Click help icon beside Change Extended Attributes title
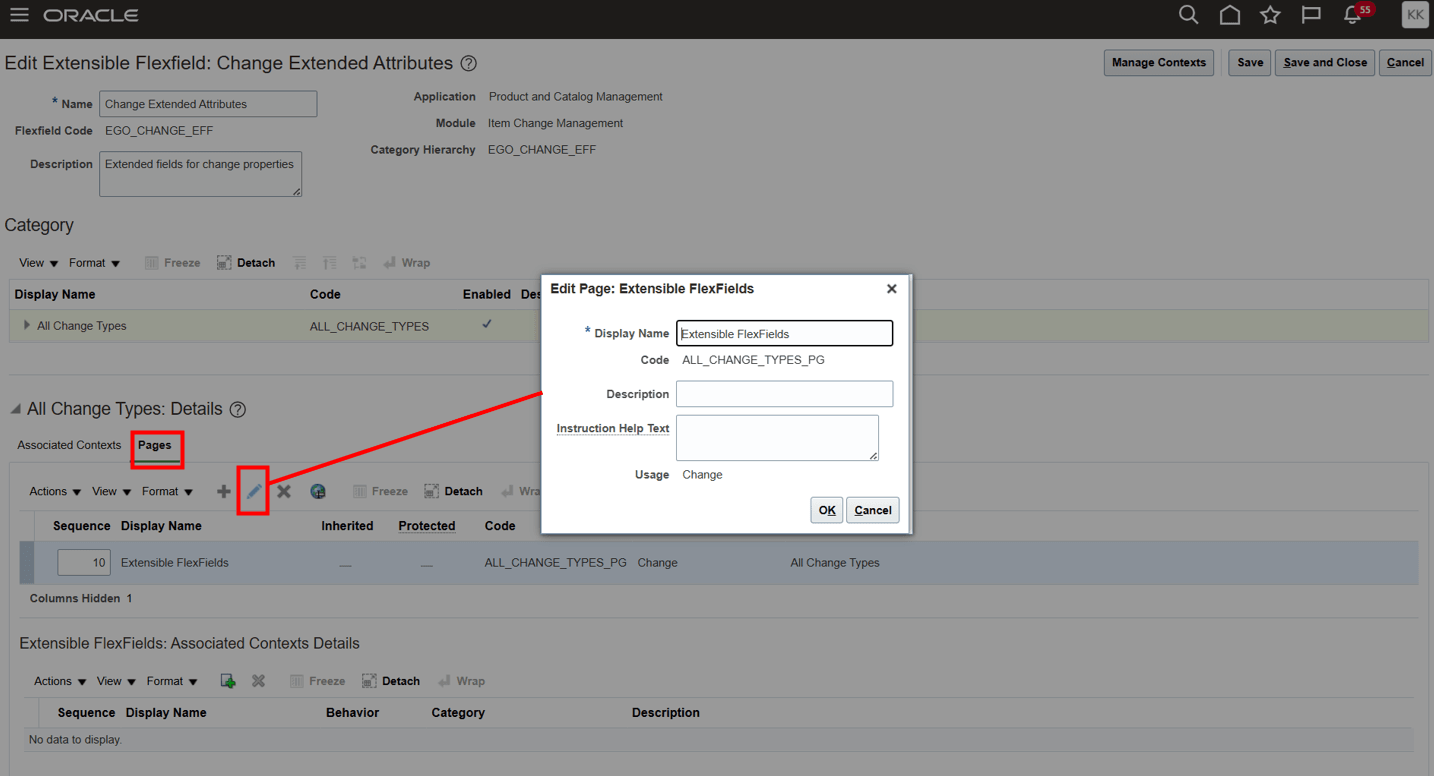The width and height of the screenshot is (1434, 776). click(468, 63)
